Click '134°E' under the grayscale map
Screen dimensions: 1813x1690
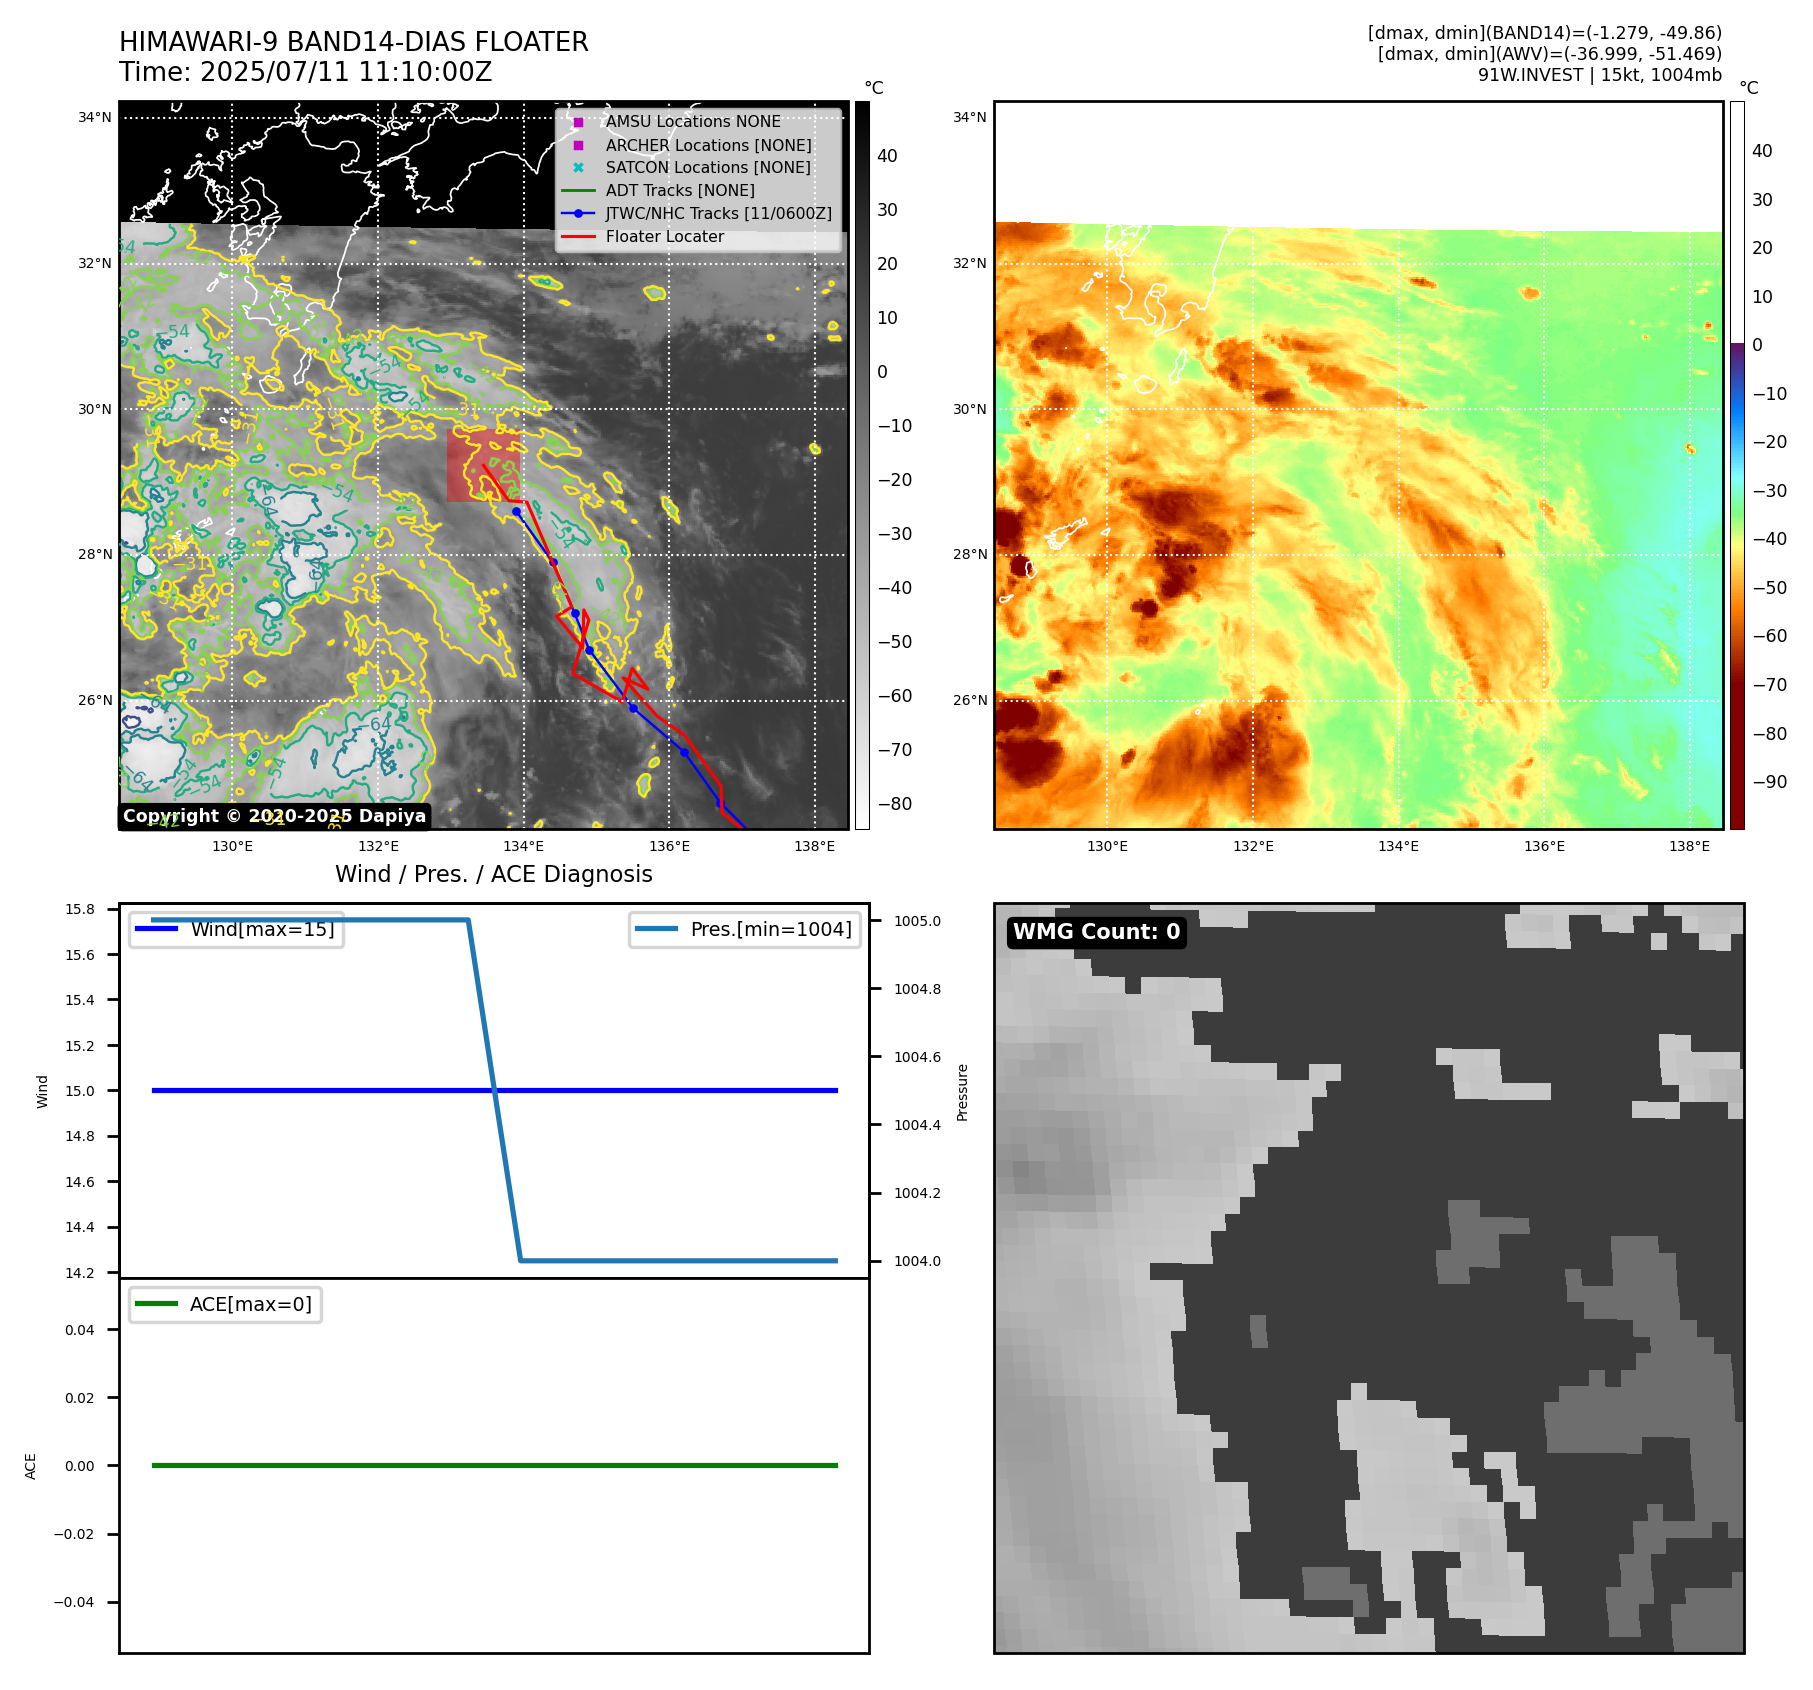coord(523,846)
